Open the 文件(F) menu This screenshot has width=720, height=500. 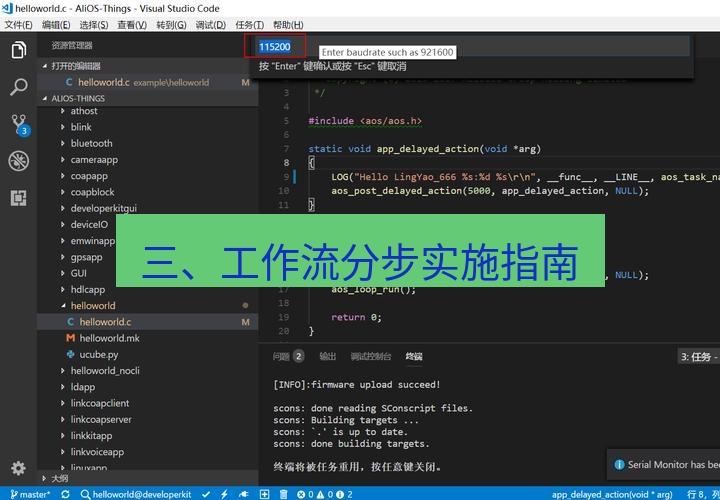tap(18, 25)
